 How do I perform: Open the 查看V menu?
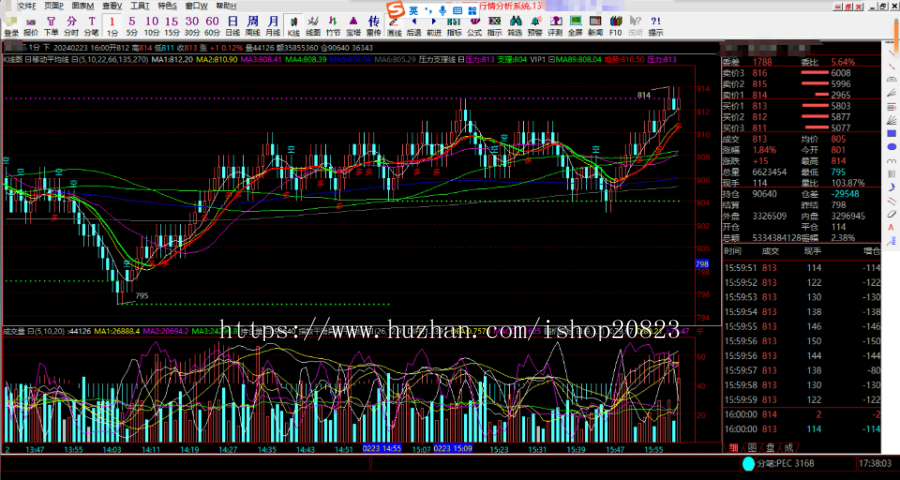pos(112,6)
